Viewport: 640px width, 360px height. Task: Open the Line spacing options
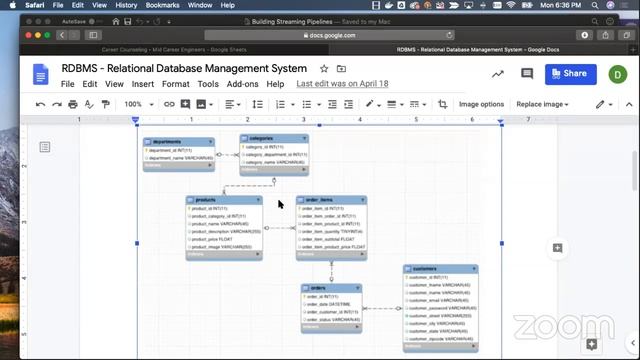(258, 104)
